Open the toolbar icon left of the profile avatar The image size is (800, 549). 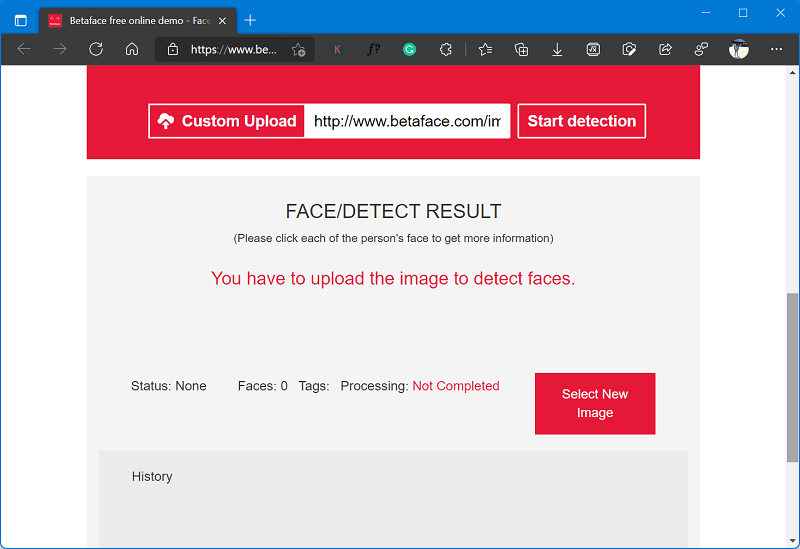point(701,49)
